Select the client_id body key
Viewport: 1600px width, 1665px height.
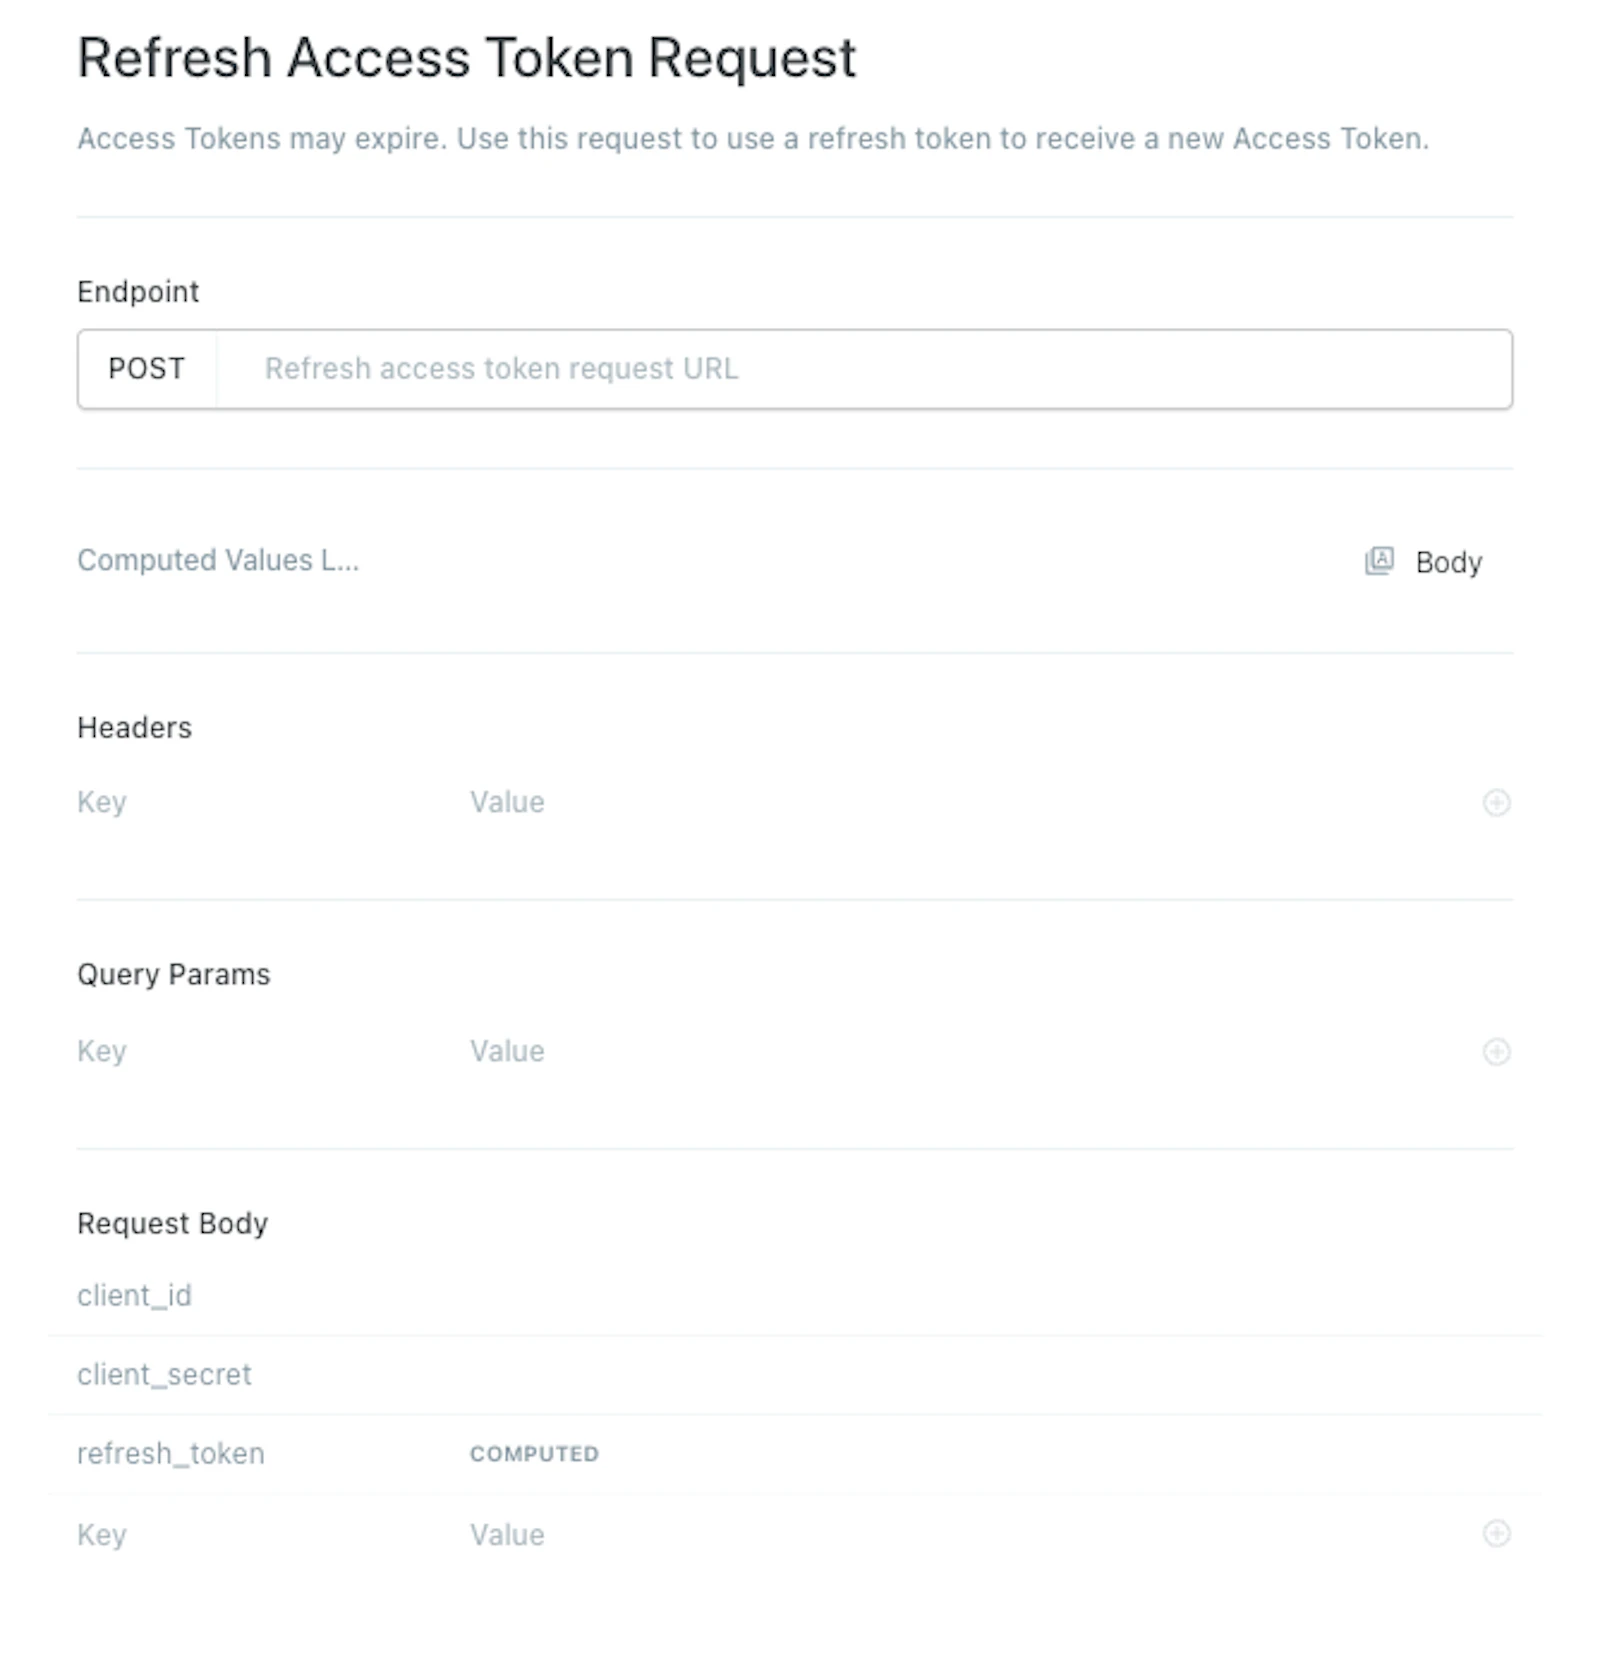point(134,1295)
